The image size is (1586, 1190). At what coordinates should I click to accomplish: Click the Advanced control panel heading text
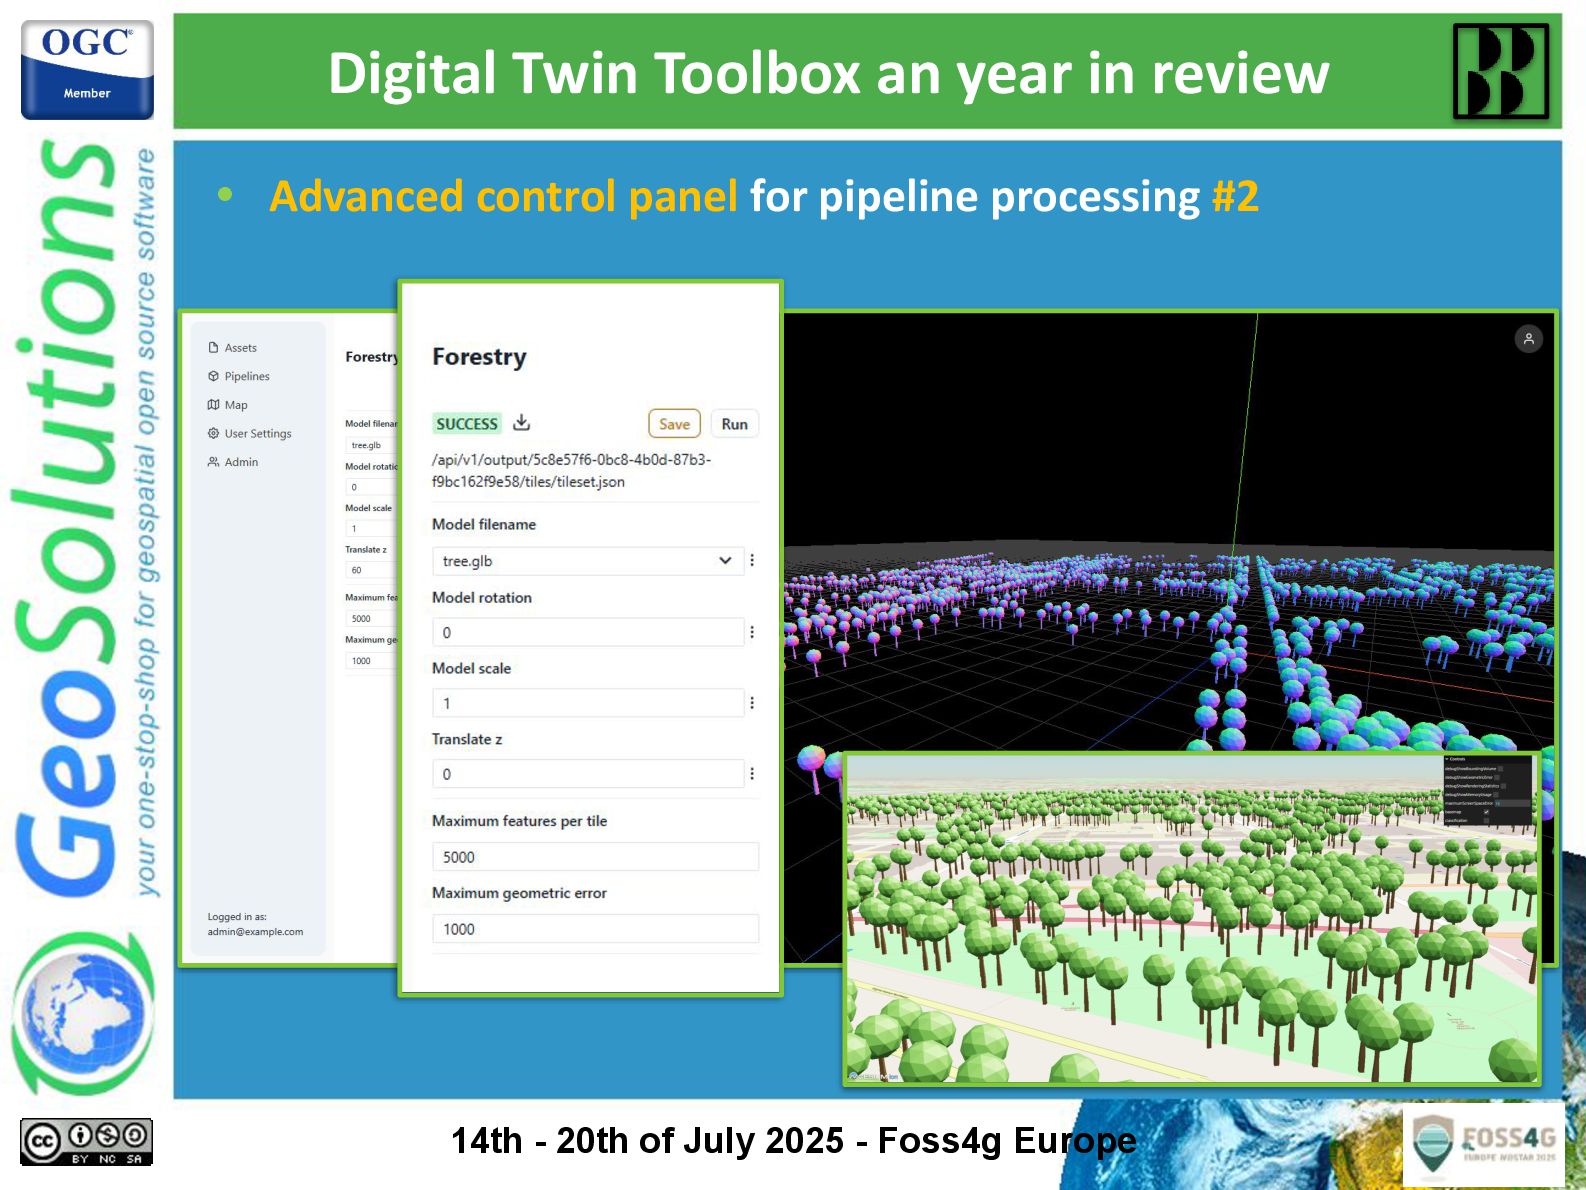[x=504, y=196]
